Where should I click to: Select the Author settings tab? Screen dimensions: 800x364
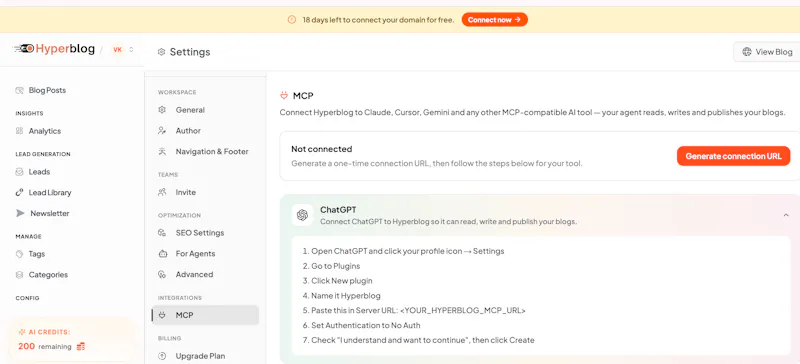(x=205, y=131)
